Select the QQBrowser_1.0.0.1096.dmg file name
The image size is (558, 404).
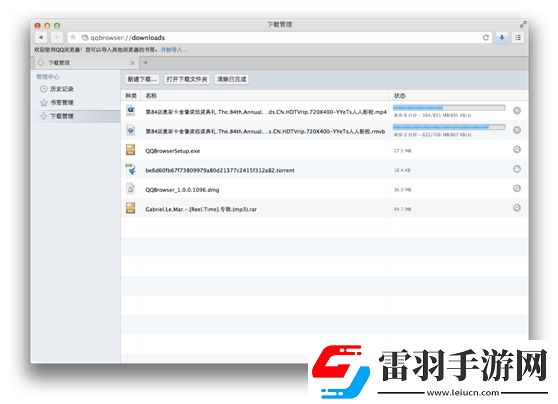point(182,190)
